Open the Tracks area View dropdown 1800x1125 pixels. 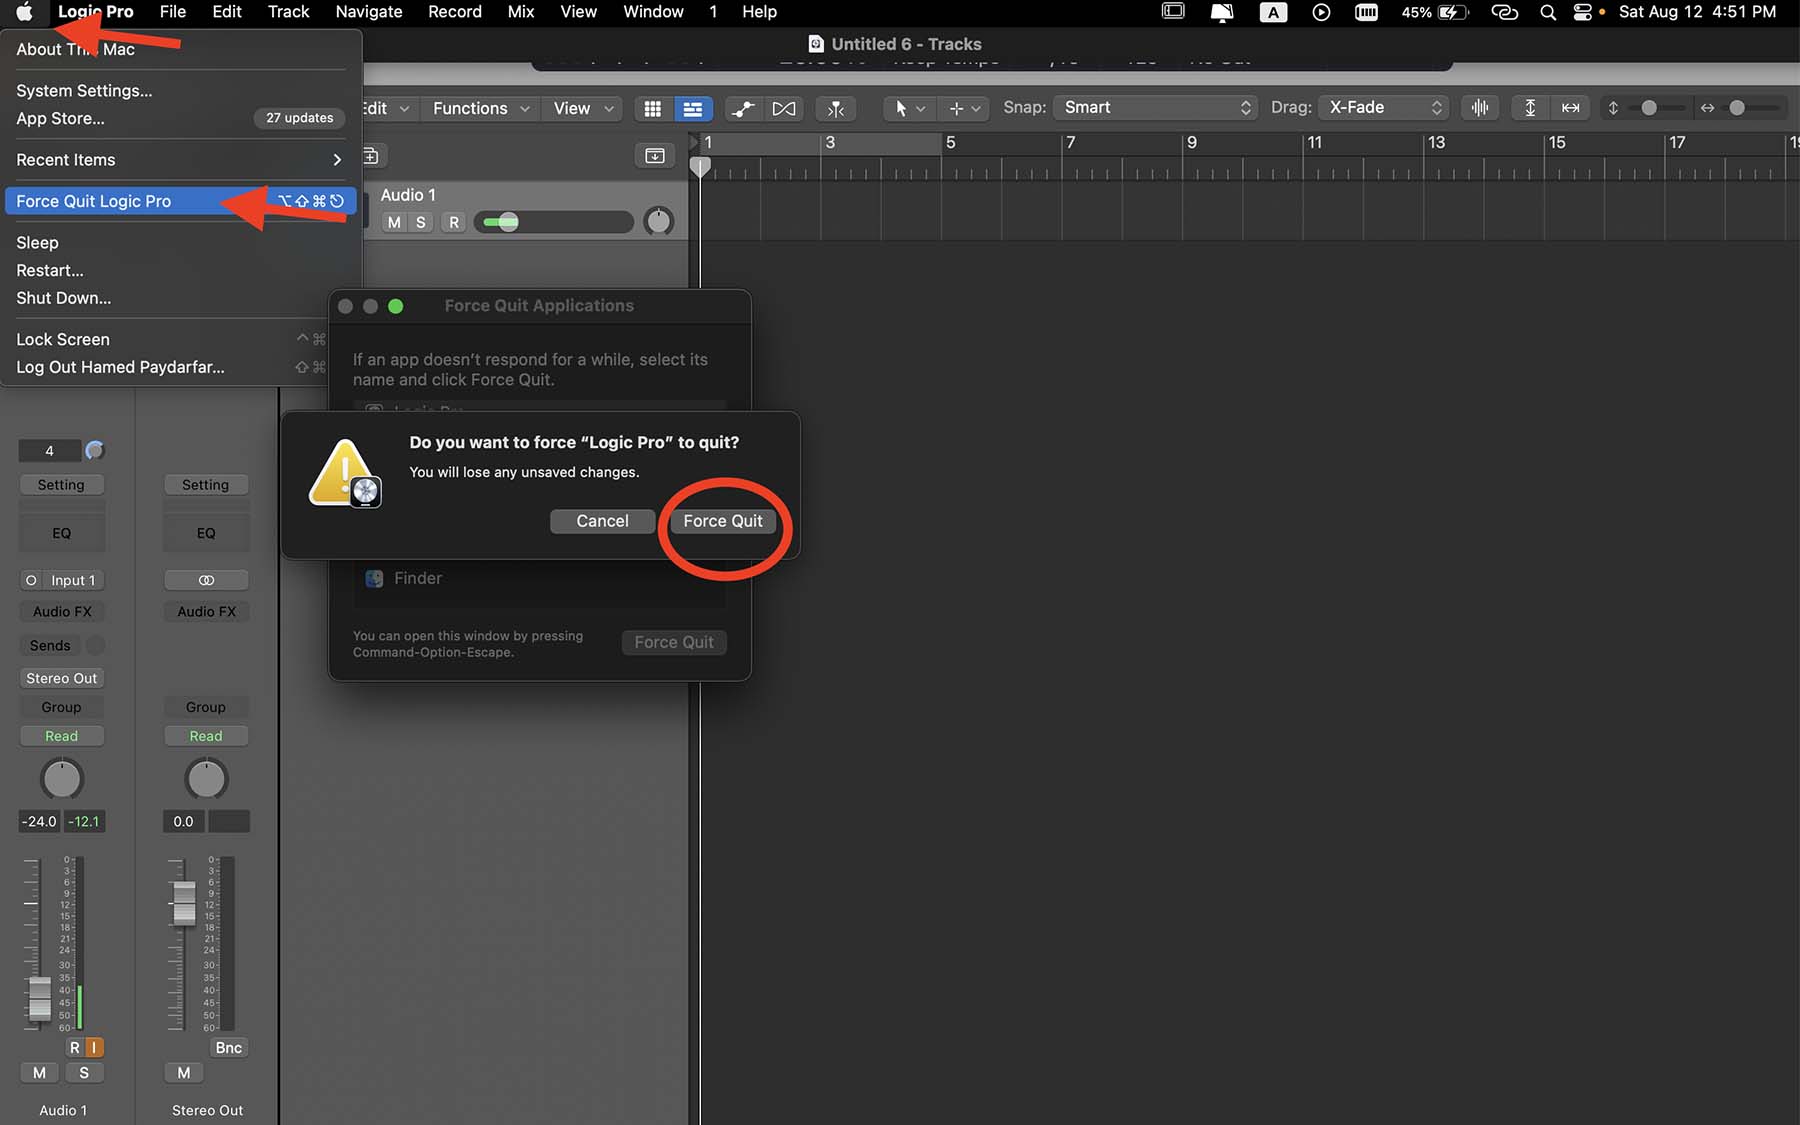tap(584, 108)
